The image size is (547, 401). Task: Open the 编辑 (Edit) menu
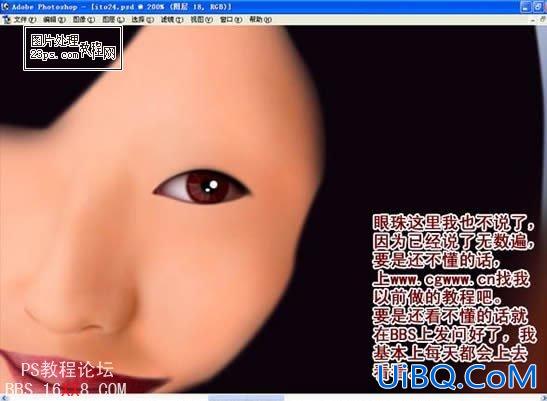[x=54, y=20]
